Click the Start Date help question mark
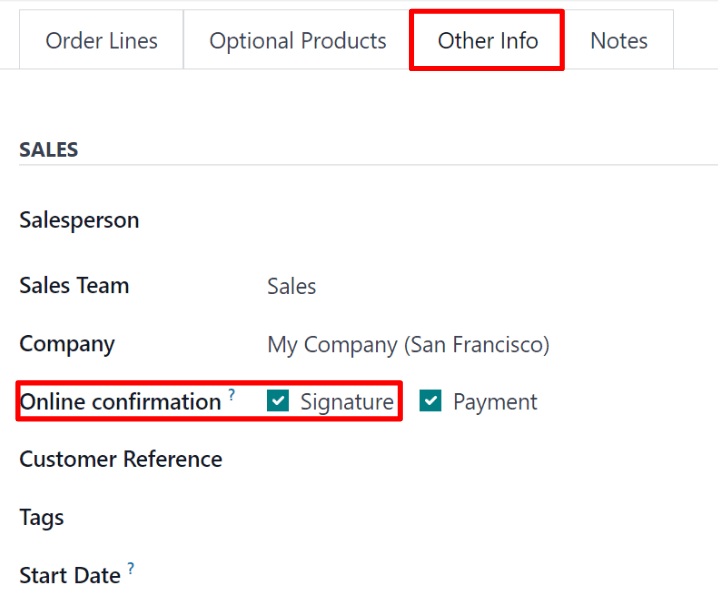The image size is (718, 605). 131,569
